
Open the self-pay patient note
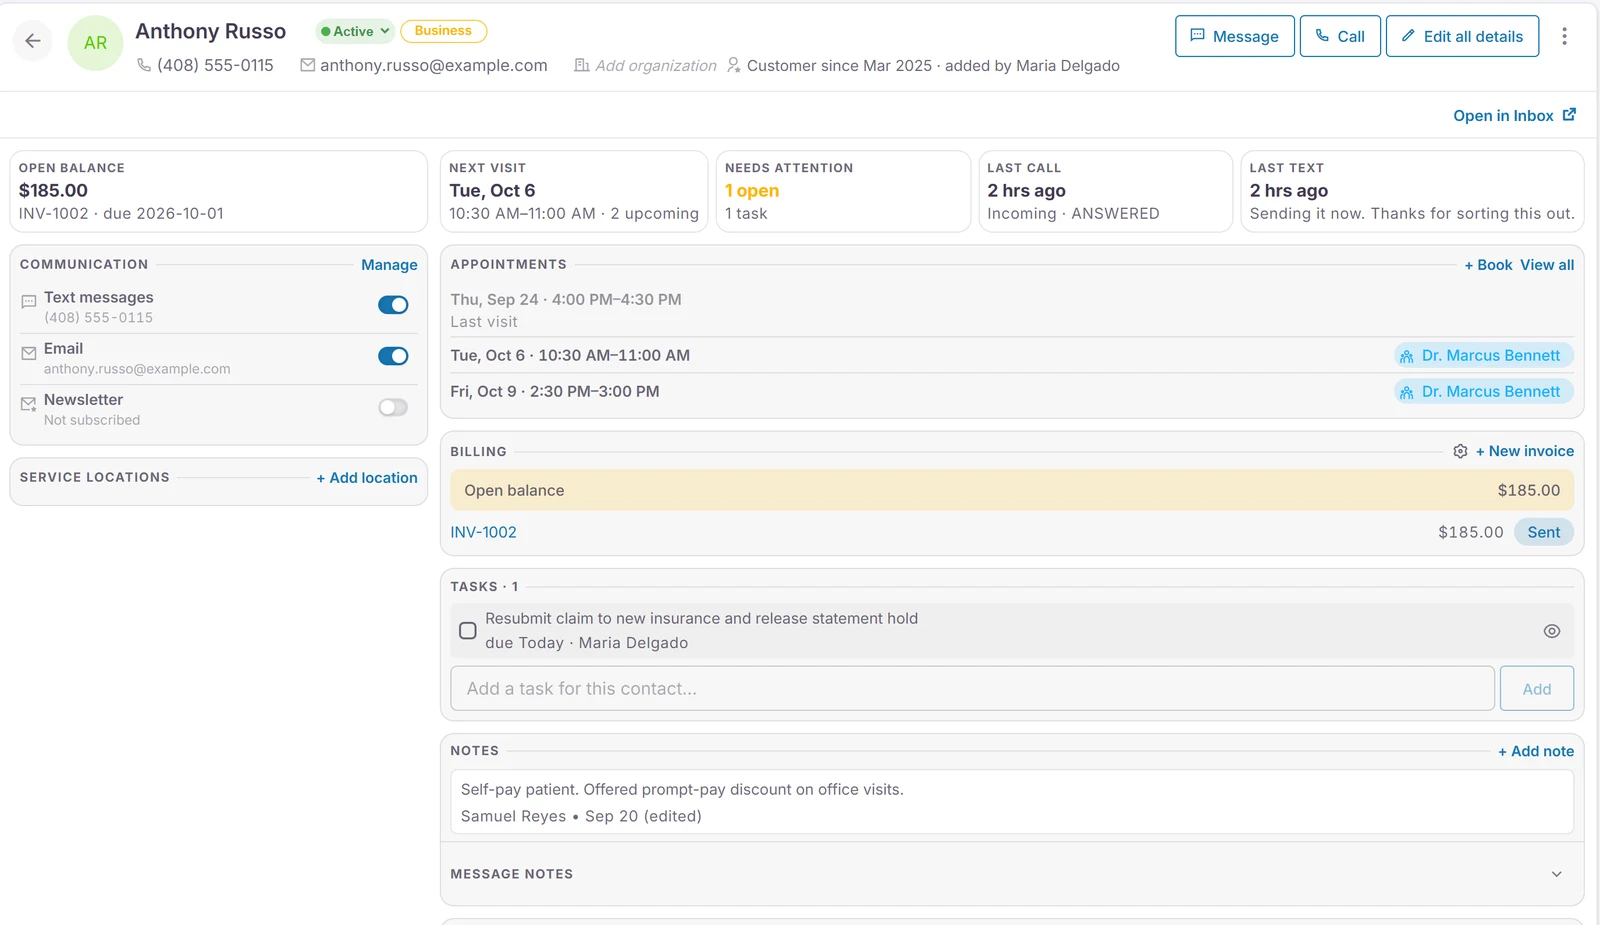(x=1012, y=802)
